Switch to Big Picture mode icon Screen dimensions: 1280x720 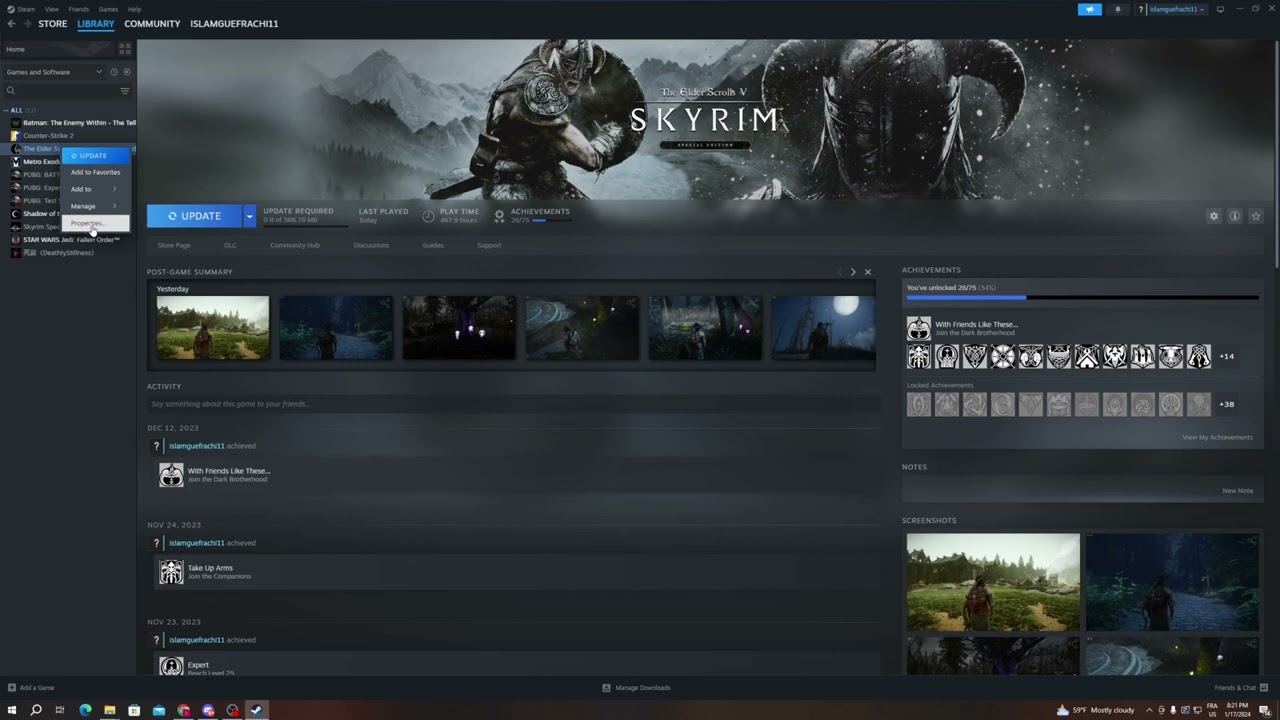(1220, 9)
